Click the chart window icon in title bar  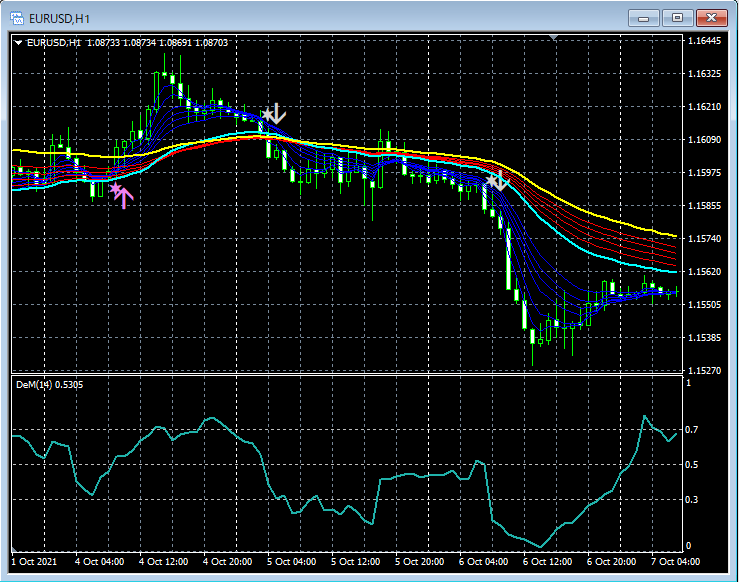[17, 19]
